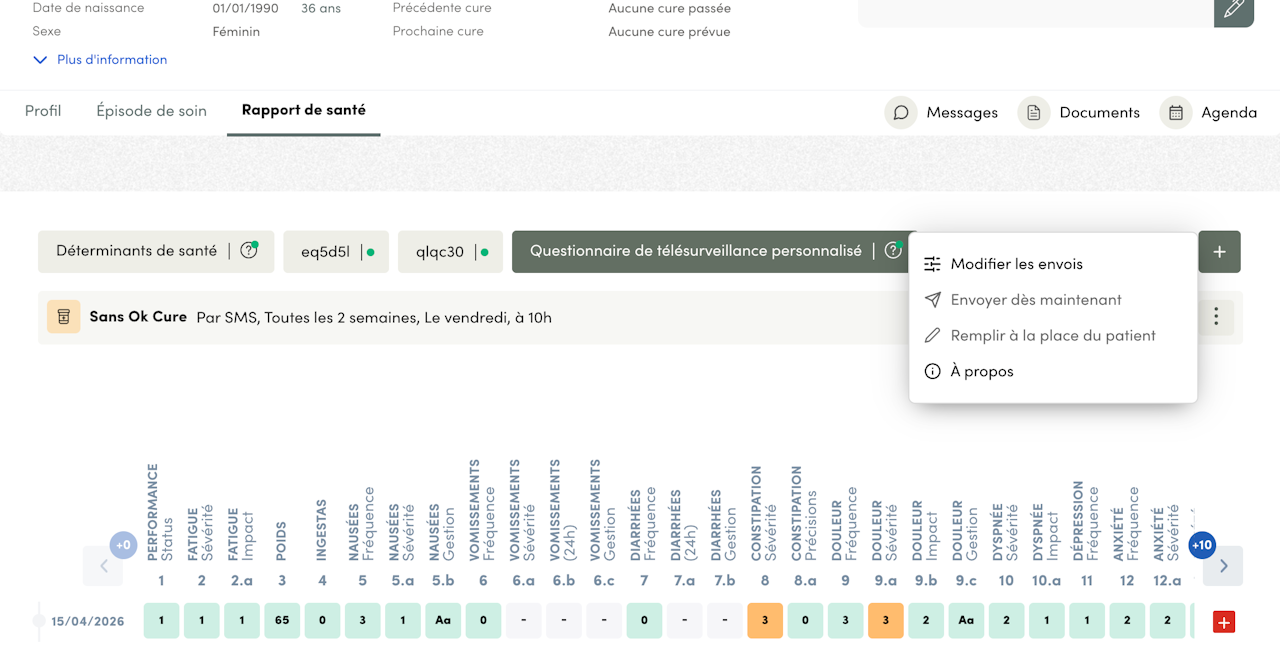Image resolution: width=1280 pixels, height=657 pixels.
Task: Select Questionnaire de télésurveillance personnalisé
Action: pyautogui.click(x=696, y=251)
